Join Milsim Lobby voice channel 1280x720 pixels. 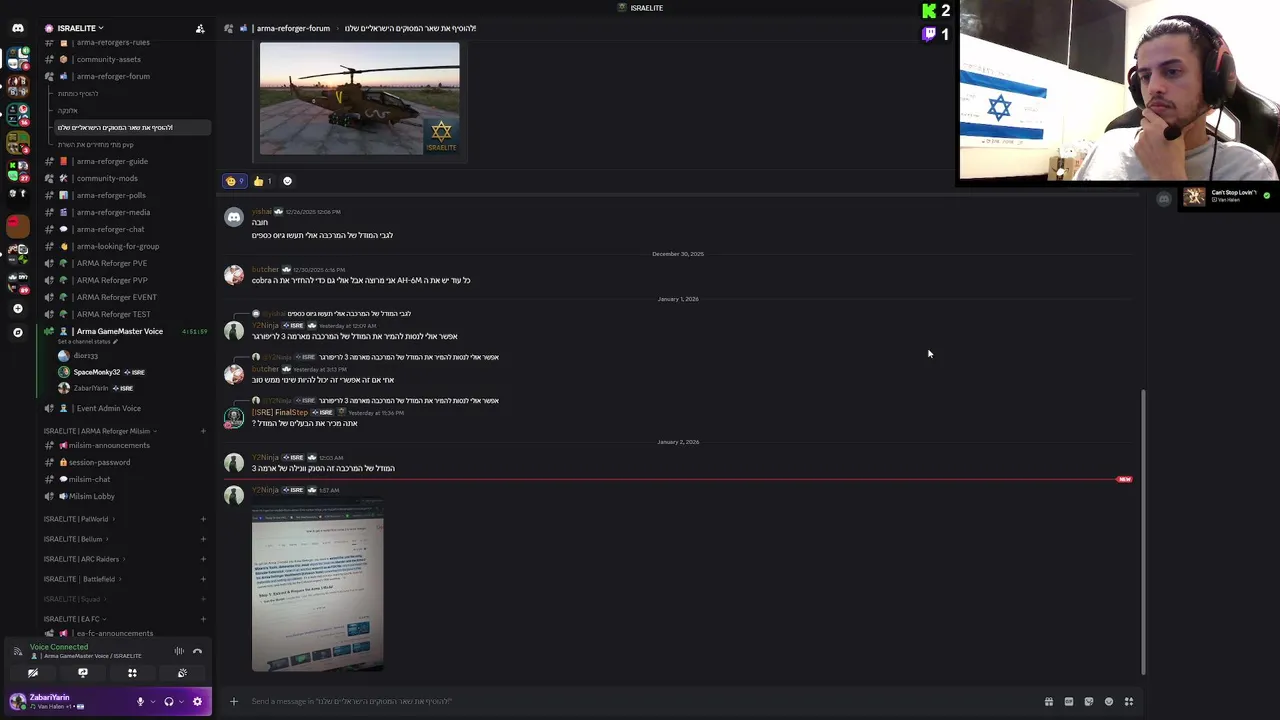point(91,496)
